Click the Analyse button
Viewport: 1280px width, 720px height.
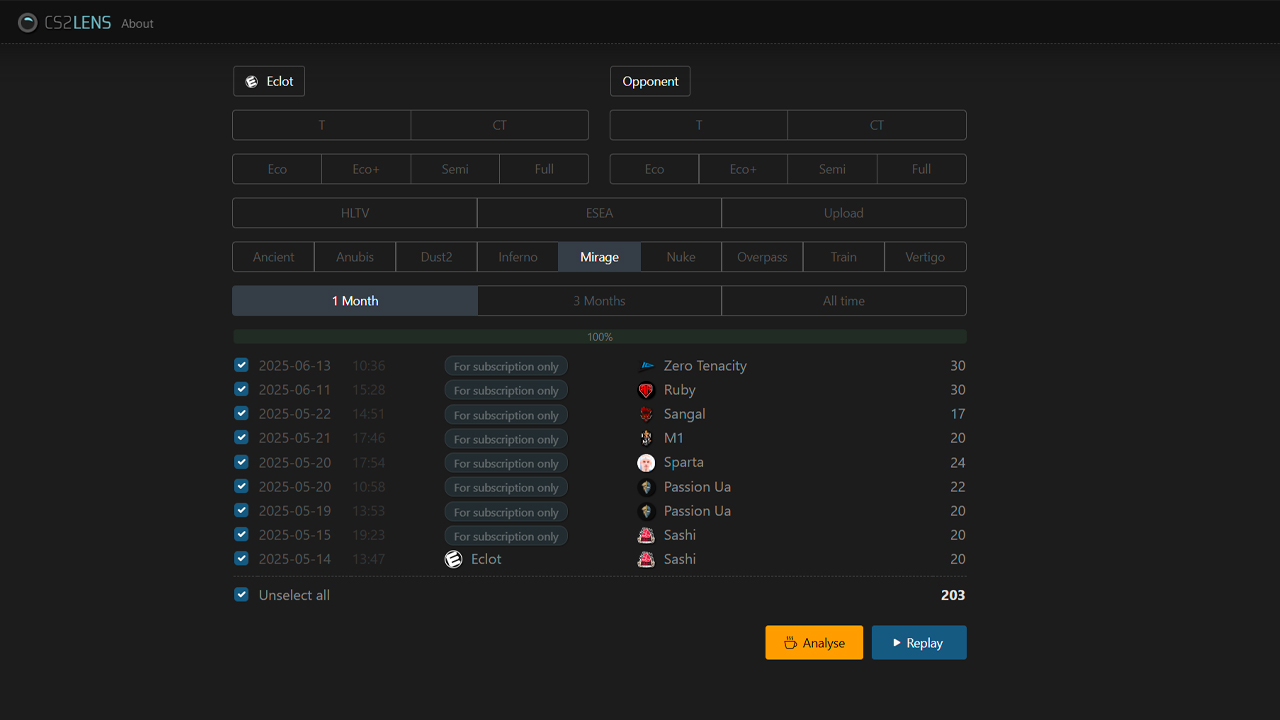click(814, 643)
